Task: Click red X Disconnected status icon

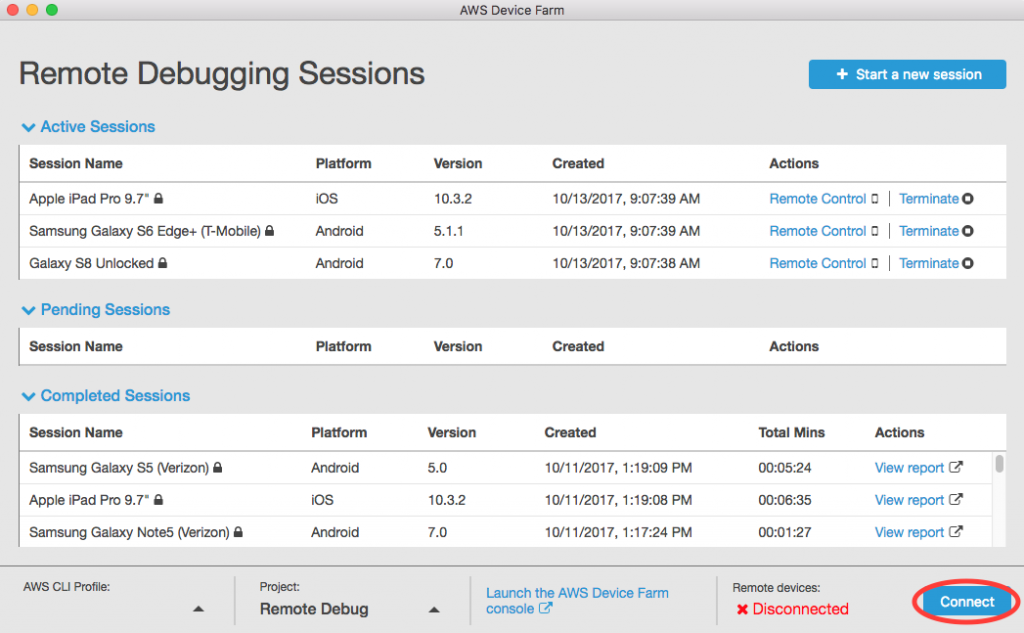Action: tap(742, 609)
